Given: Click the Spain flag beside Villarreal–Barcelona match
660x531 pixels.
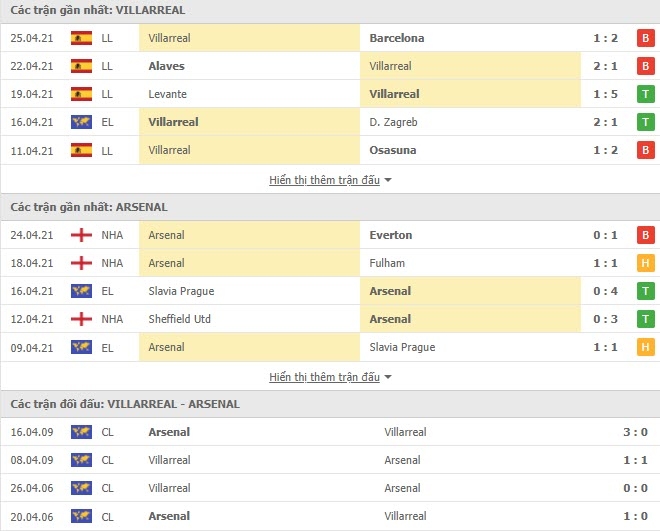Looking at the screenshot, I should tap(81, 38).
